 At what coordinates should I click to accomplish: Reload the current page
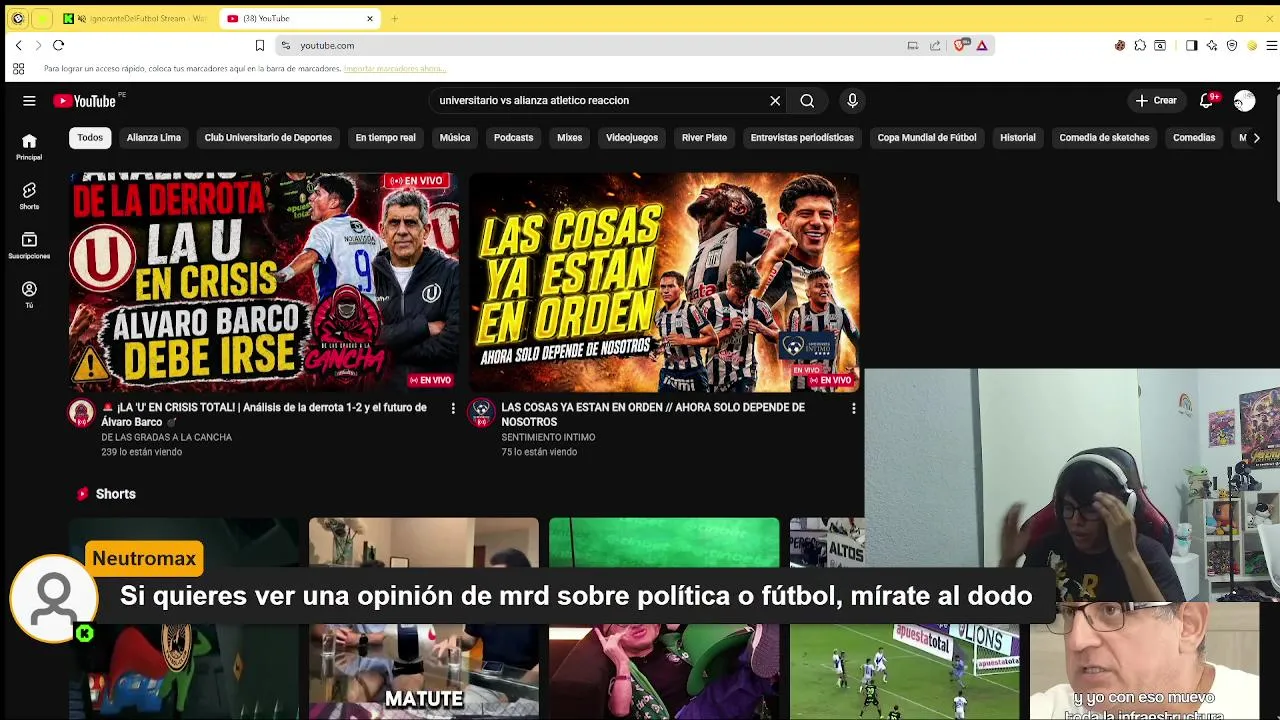58,45
